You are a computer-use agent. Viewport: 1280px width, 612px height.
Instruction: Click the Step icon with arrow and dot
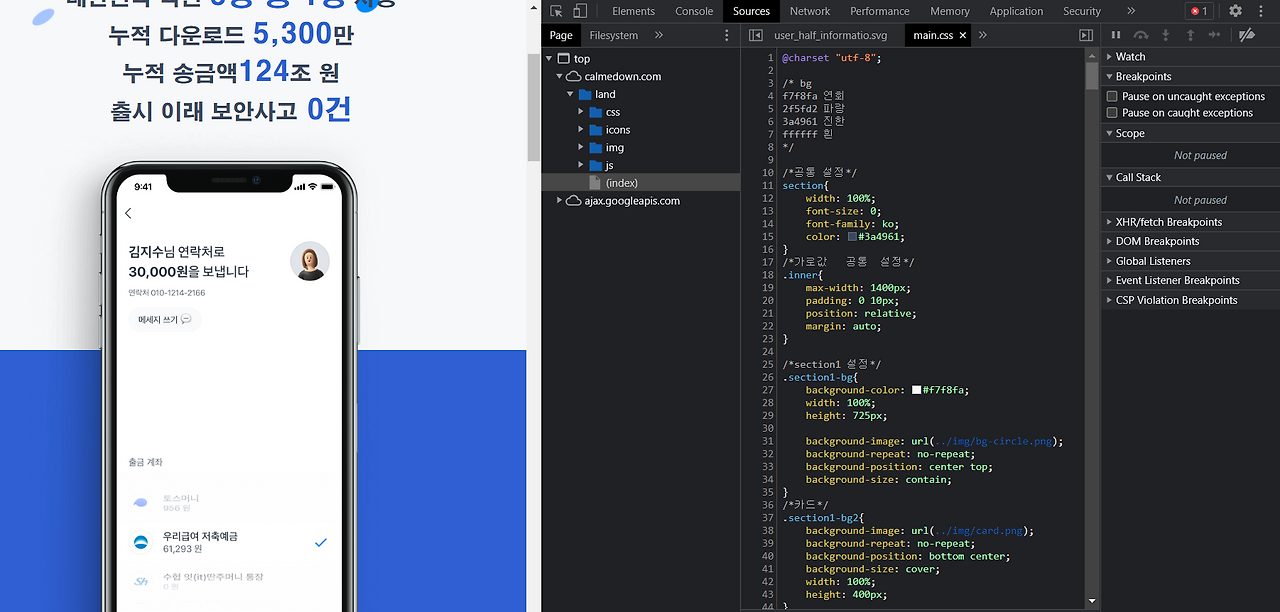pyautogui.click(x=1214, y=35)
